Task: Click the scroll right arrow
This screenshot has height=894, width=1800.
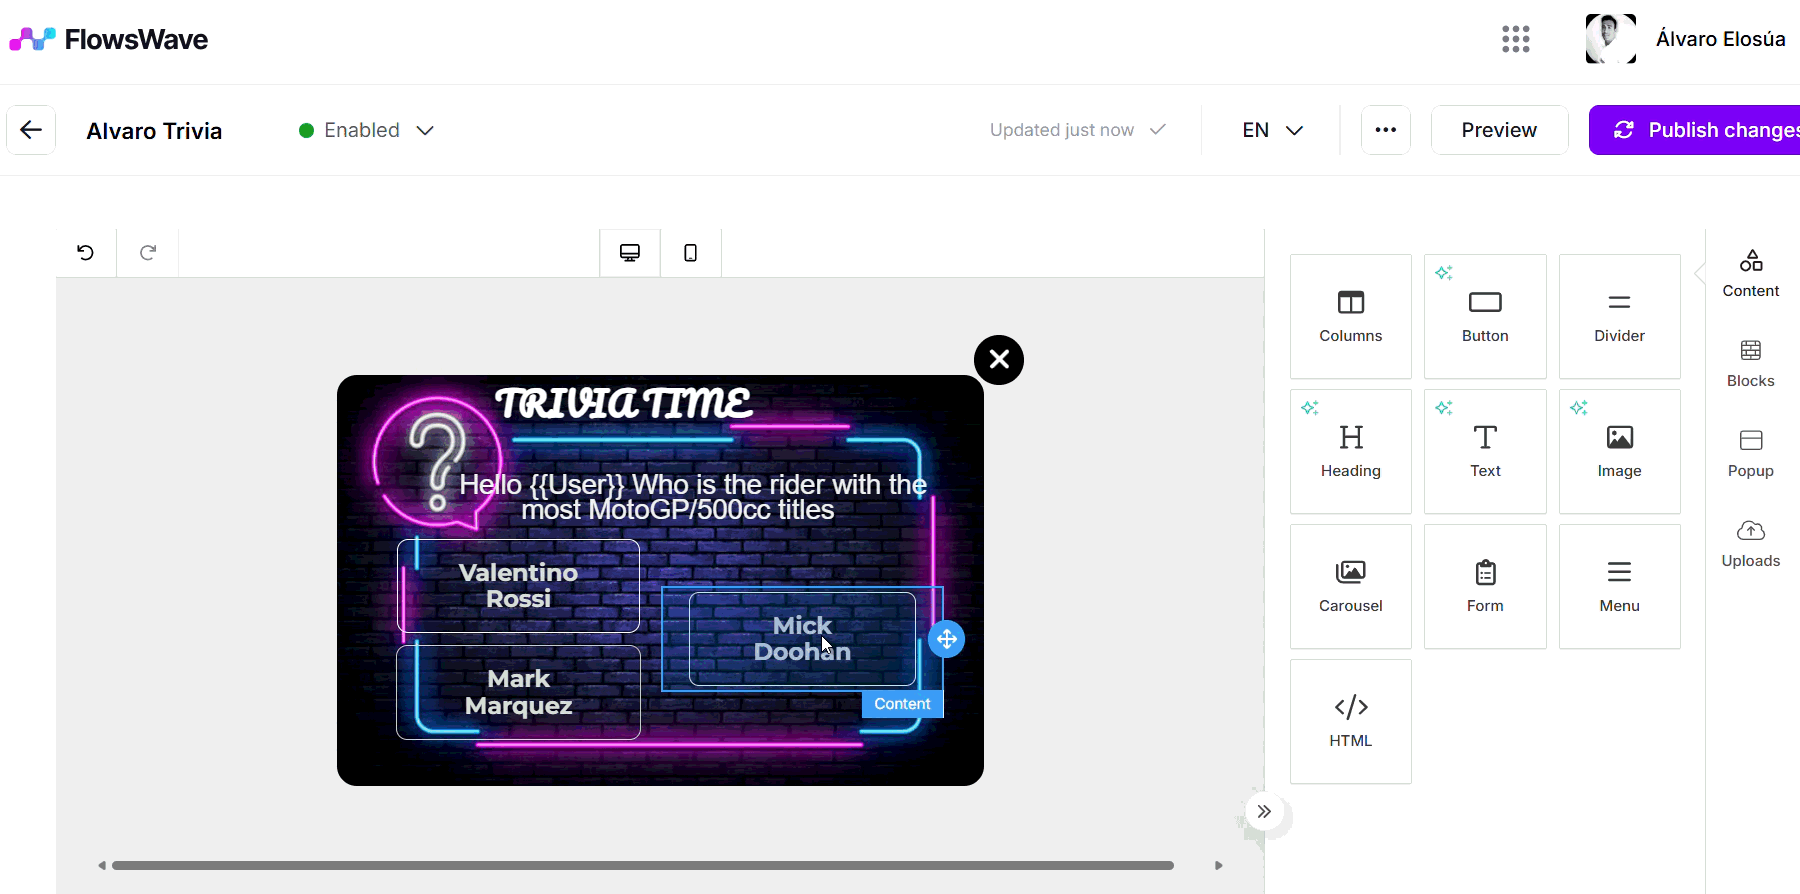Action: [1218, 865]
